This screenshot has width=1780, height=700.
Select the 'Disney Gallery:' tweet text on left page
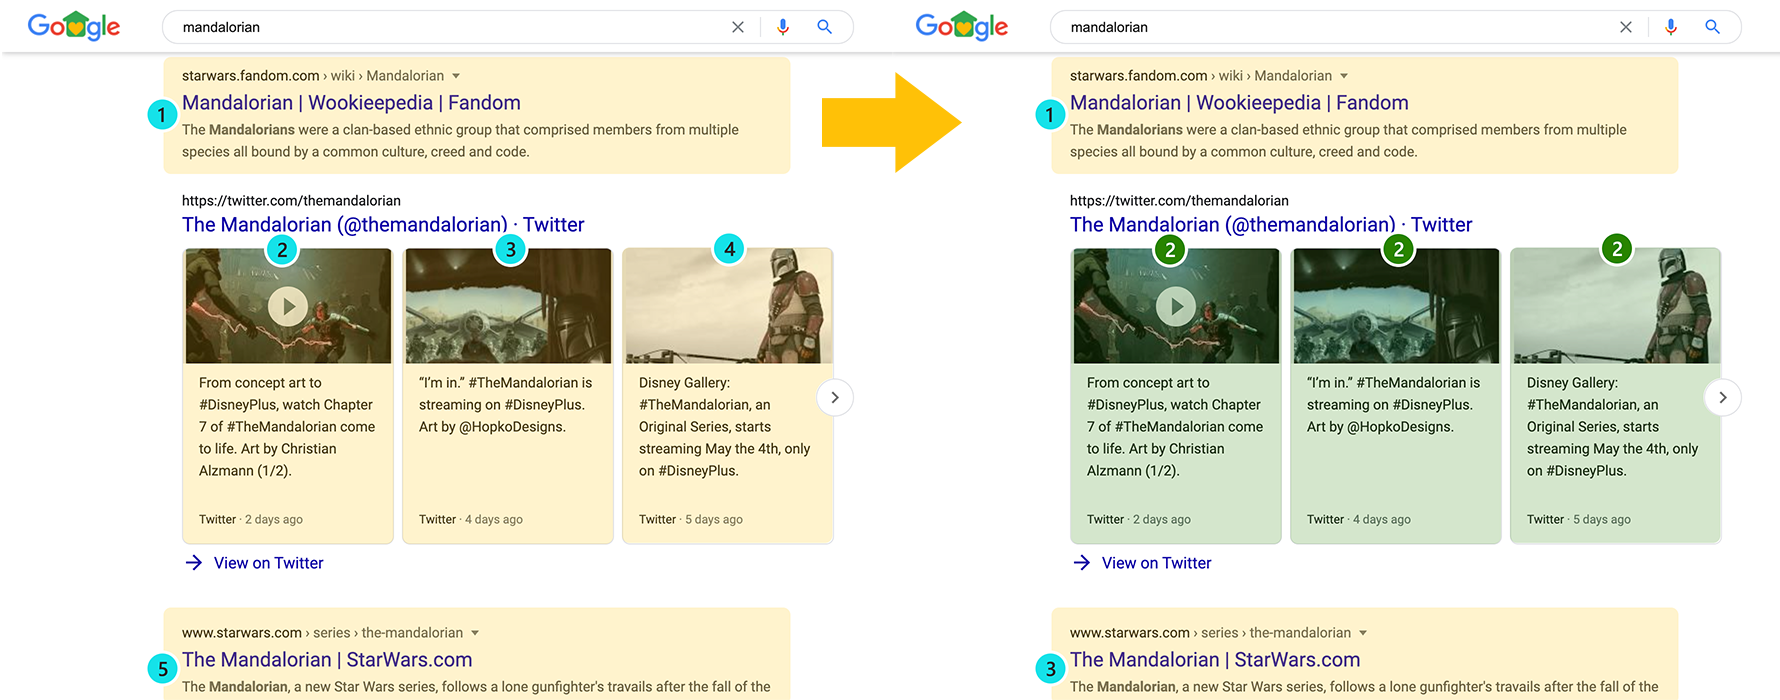(x=725, y=427)
